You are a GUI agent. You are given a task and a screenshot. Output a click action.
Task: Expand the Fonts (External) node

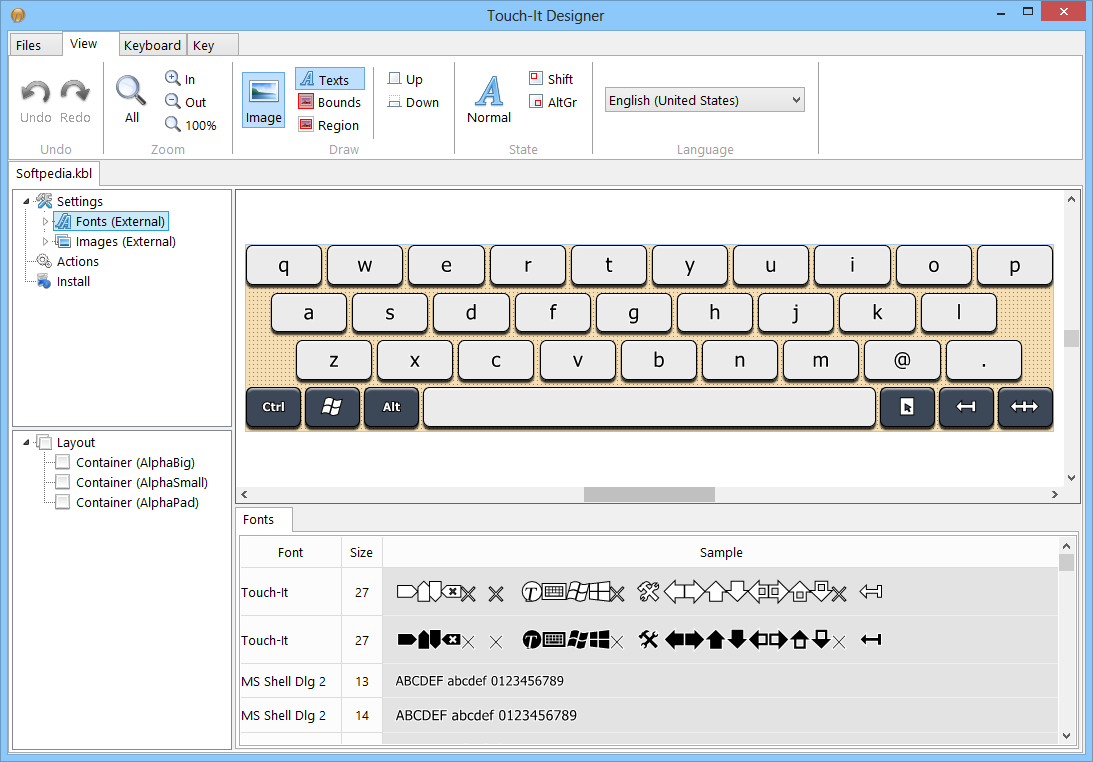pos(45,222)
